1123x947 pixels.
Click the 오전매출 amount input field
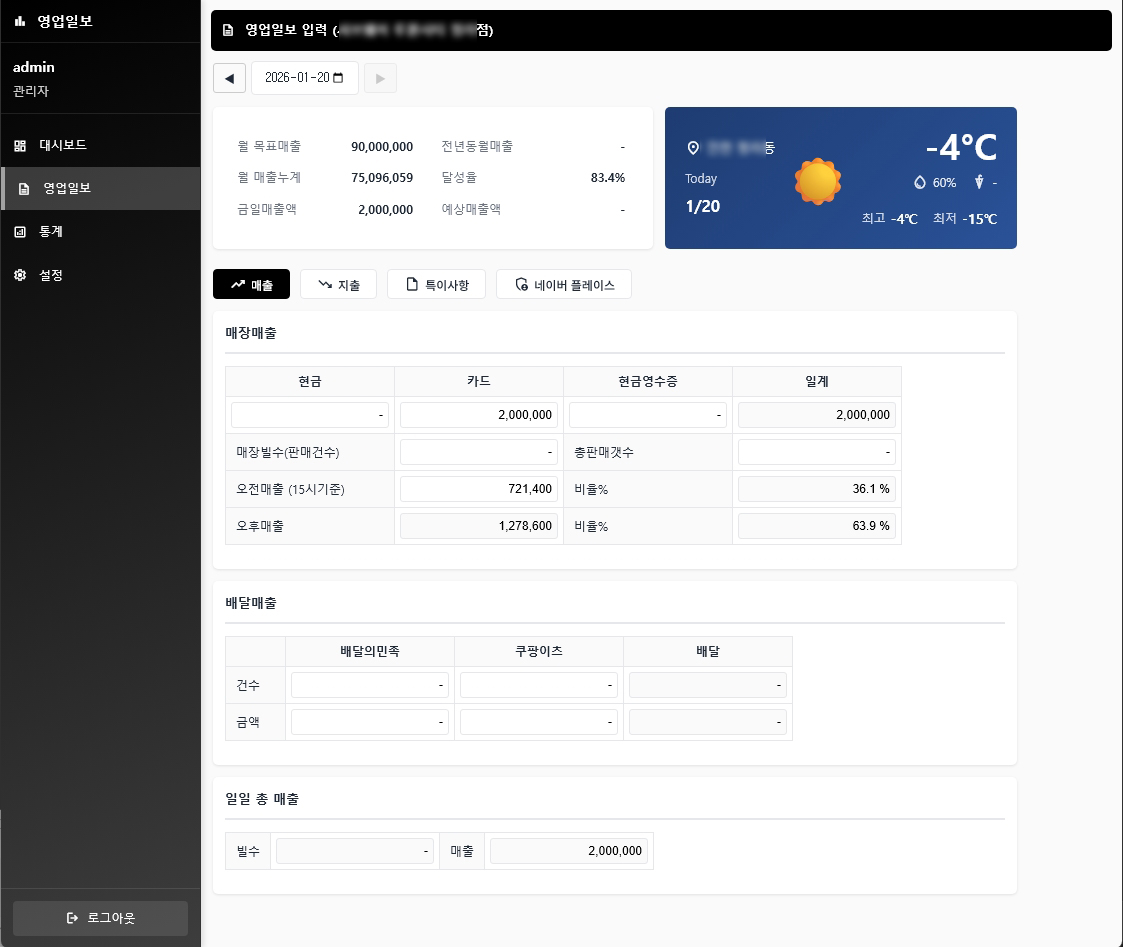(479, 489)
